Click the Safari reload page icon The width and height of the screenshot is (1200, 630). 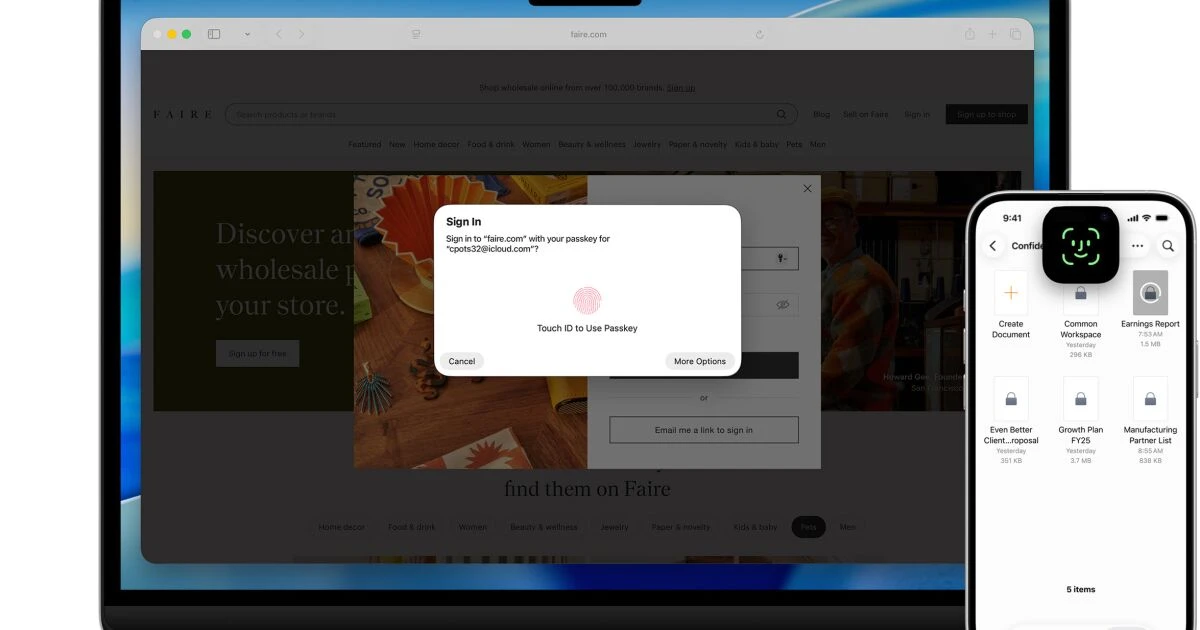[x=760, y=34]
